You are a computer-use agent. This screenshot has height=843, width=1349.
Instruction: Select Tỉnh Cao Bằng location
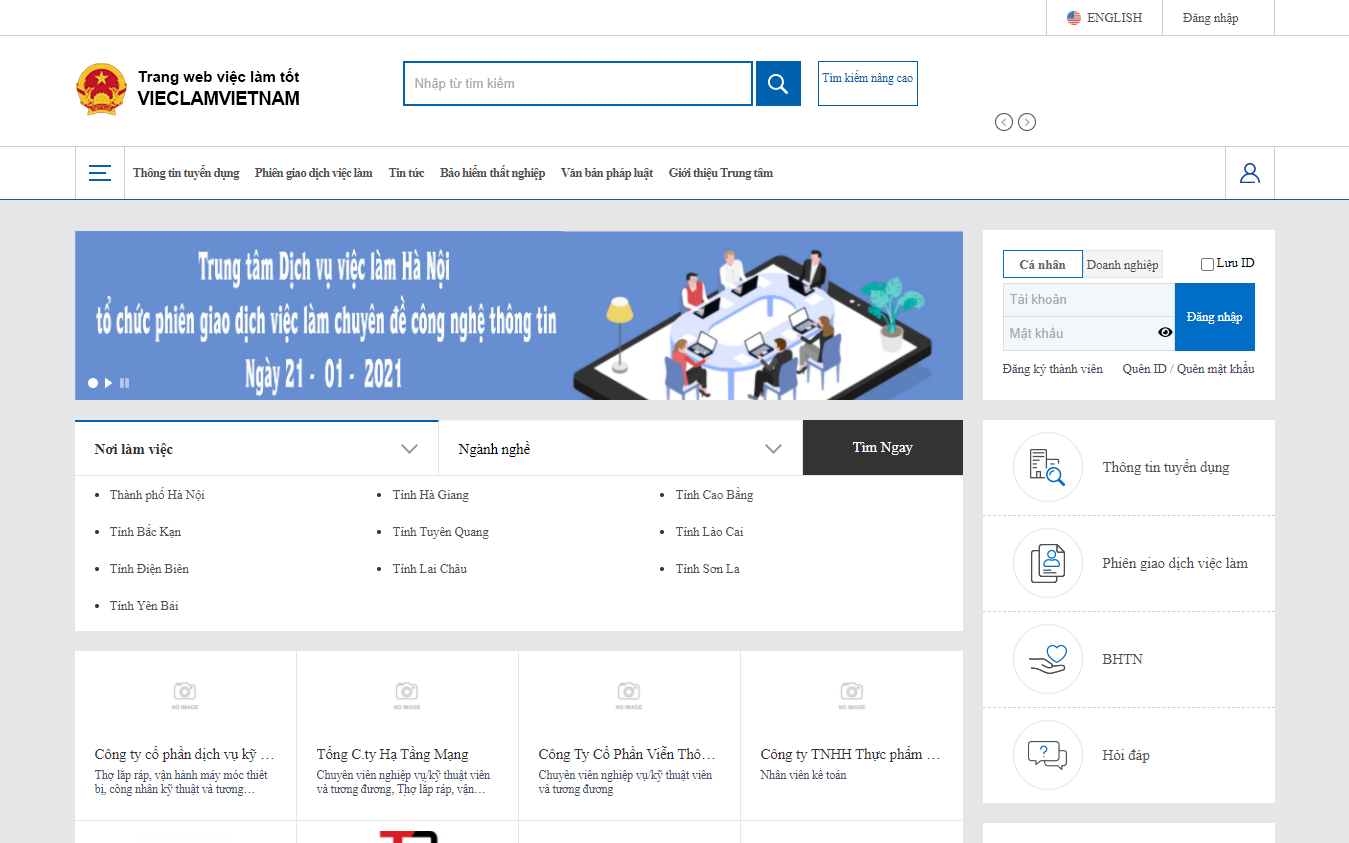tap(715, 495)
